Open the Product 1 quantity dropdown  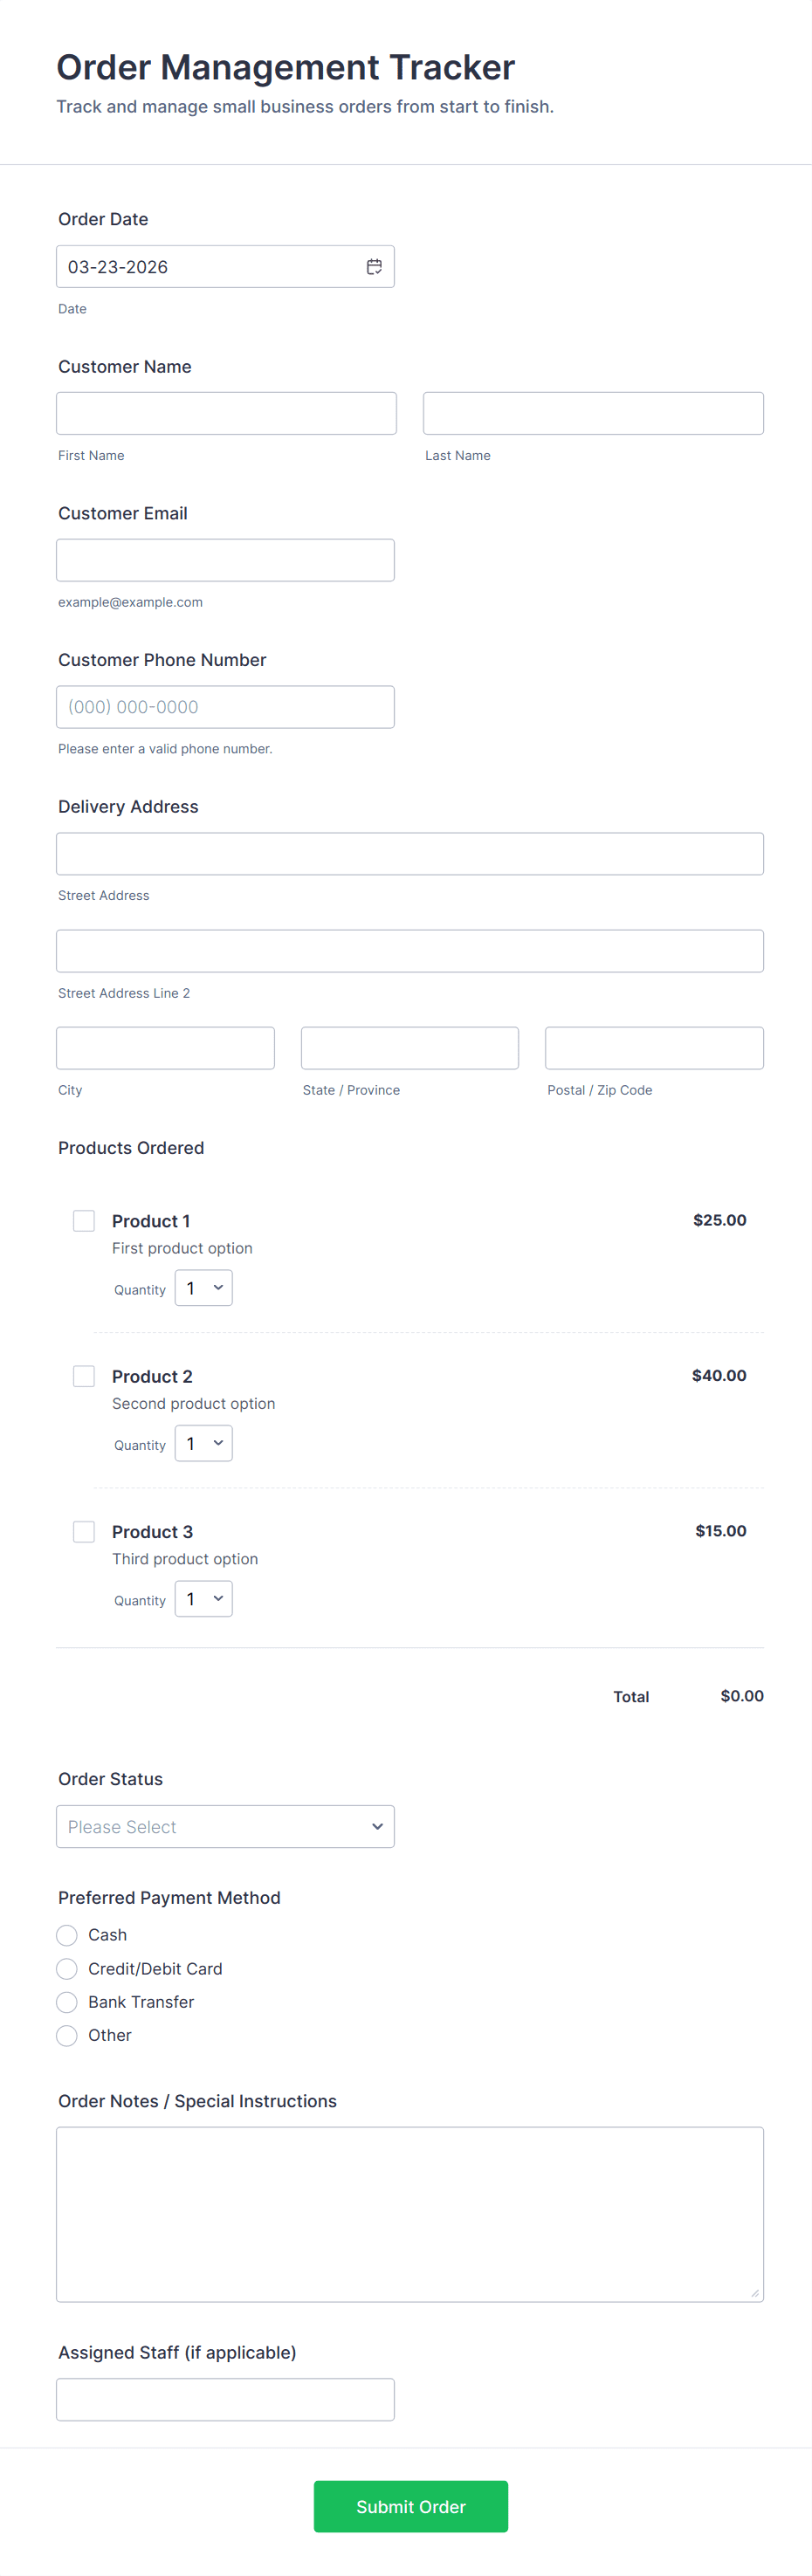203,1288
